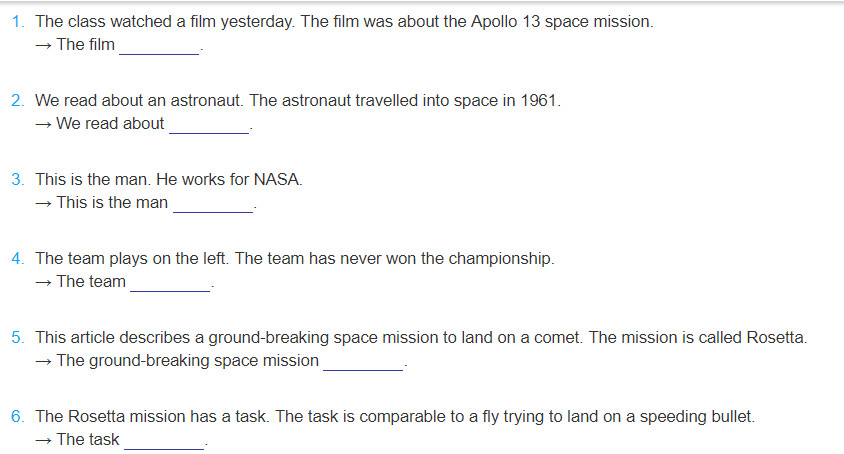Click the arrow before "The film"

click(x=44, y=45)
